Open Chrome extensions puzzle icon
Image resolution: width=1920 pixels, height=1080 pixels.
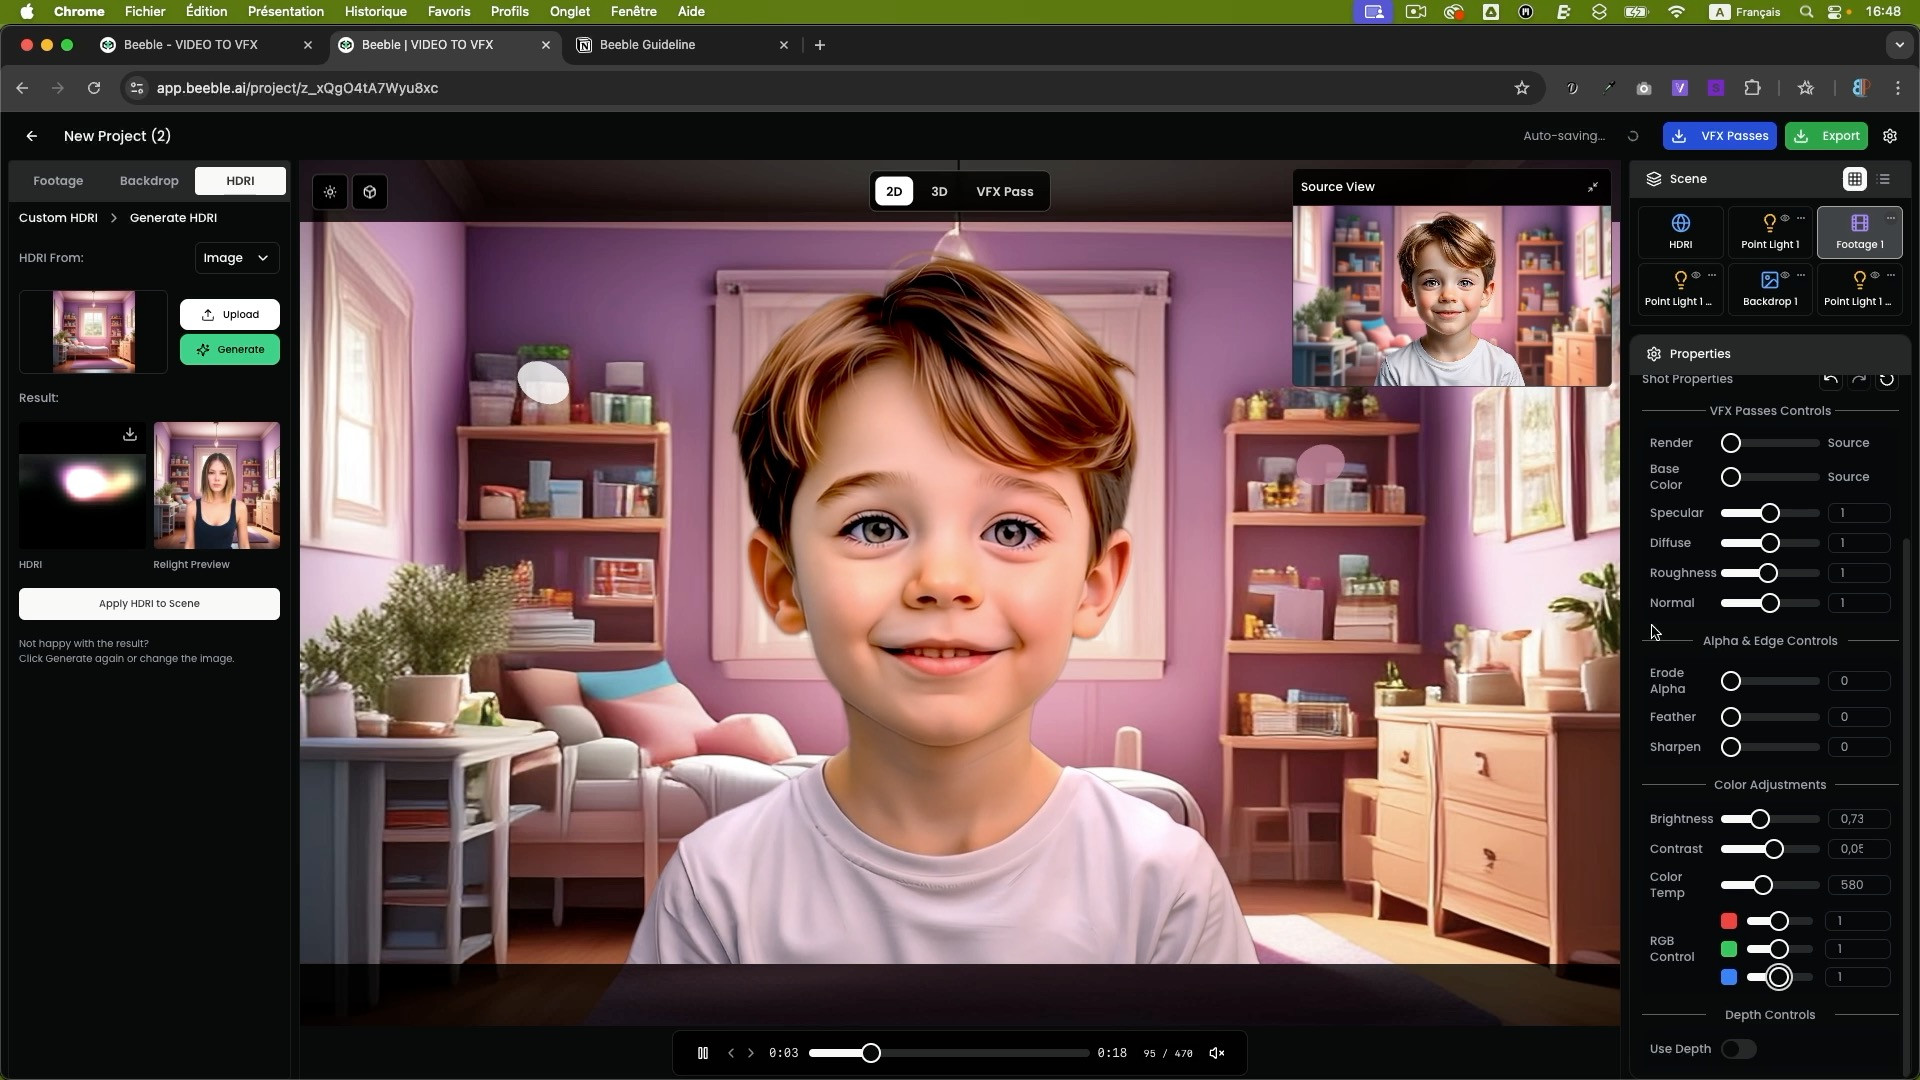coord(1752,88)
